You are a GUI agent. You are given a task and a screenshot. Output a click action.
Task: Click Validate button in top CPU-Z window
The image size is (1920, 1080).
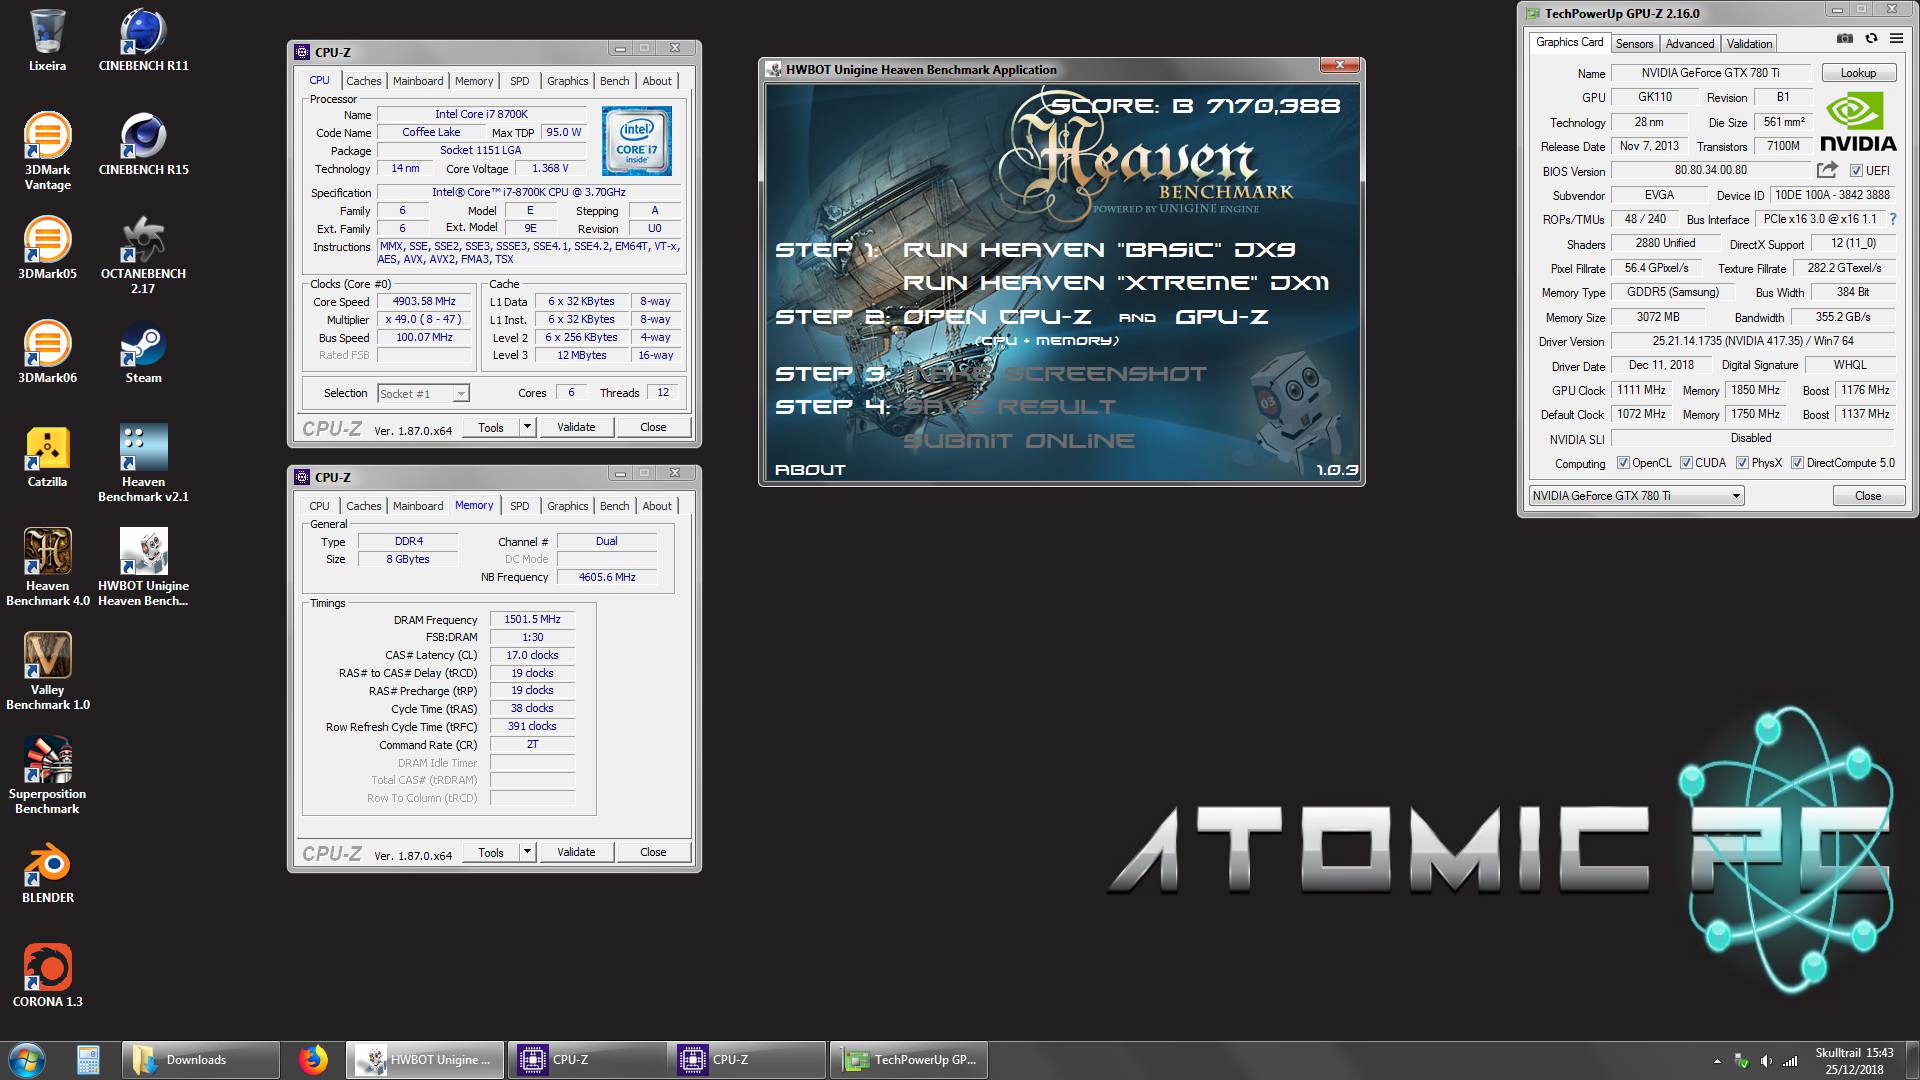(x=576, y=427)
